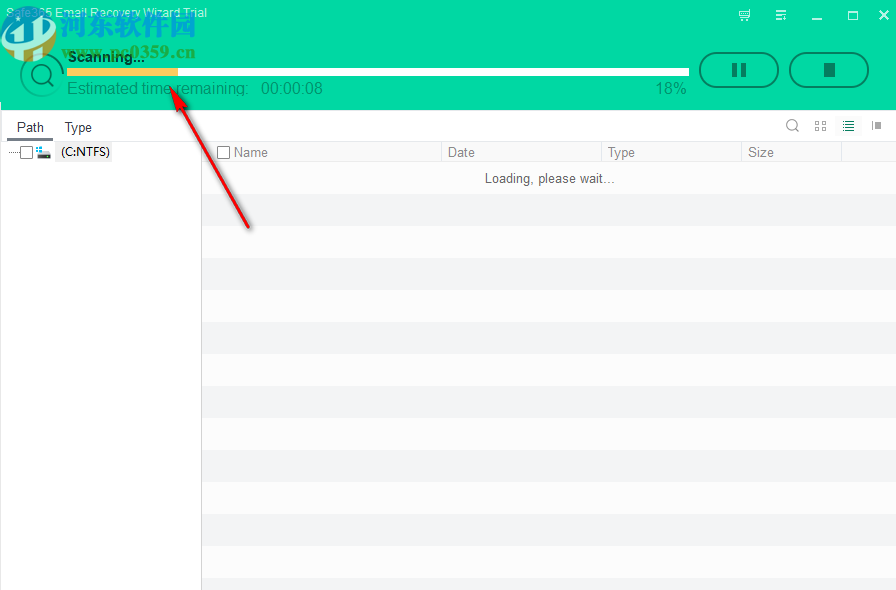The width and height of the screenshot is (896, 590).
Task: Open the search icon above the file list
Action: 792,126
